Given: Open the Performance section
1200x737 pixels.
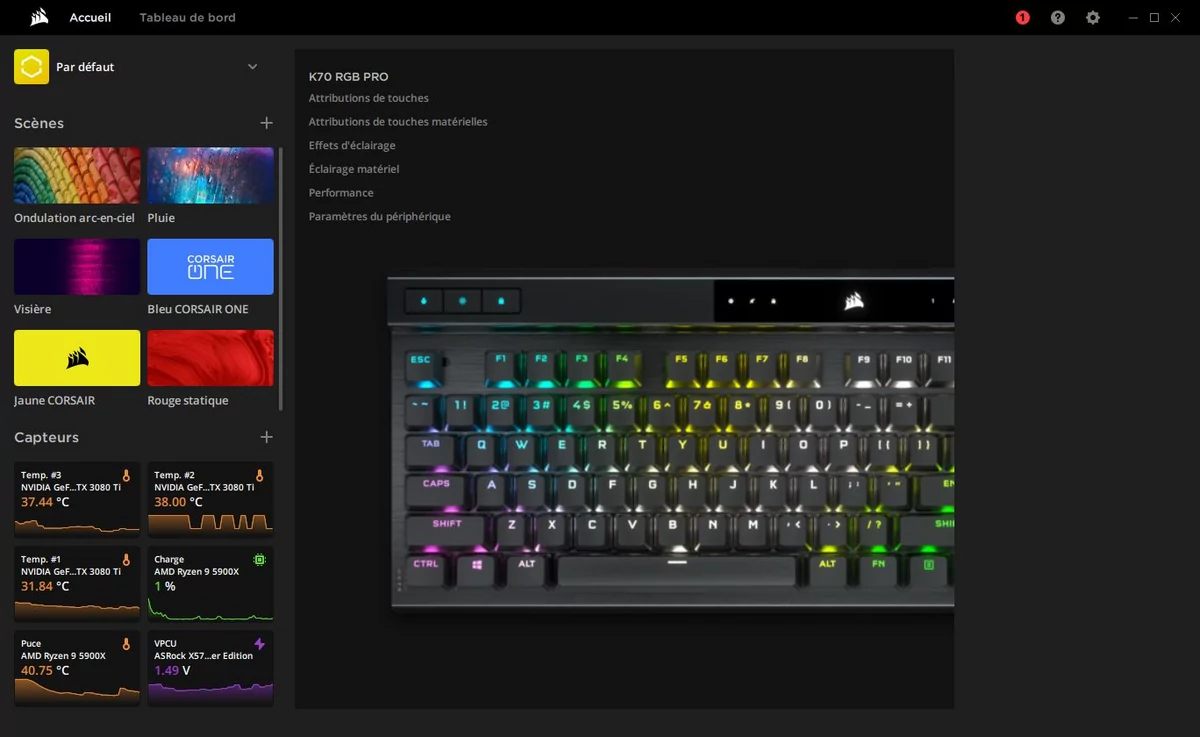Looking at the screenshot, I should pyautogui.click(x=341, y=193).
